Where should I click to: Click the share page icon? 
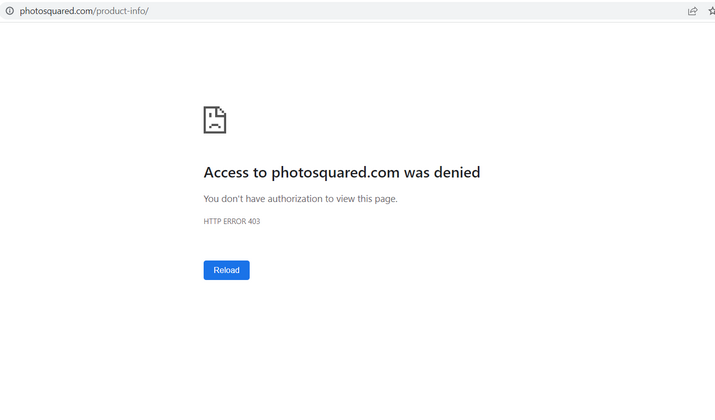(692, 11)
